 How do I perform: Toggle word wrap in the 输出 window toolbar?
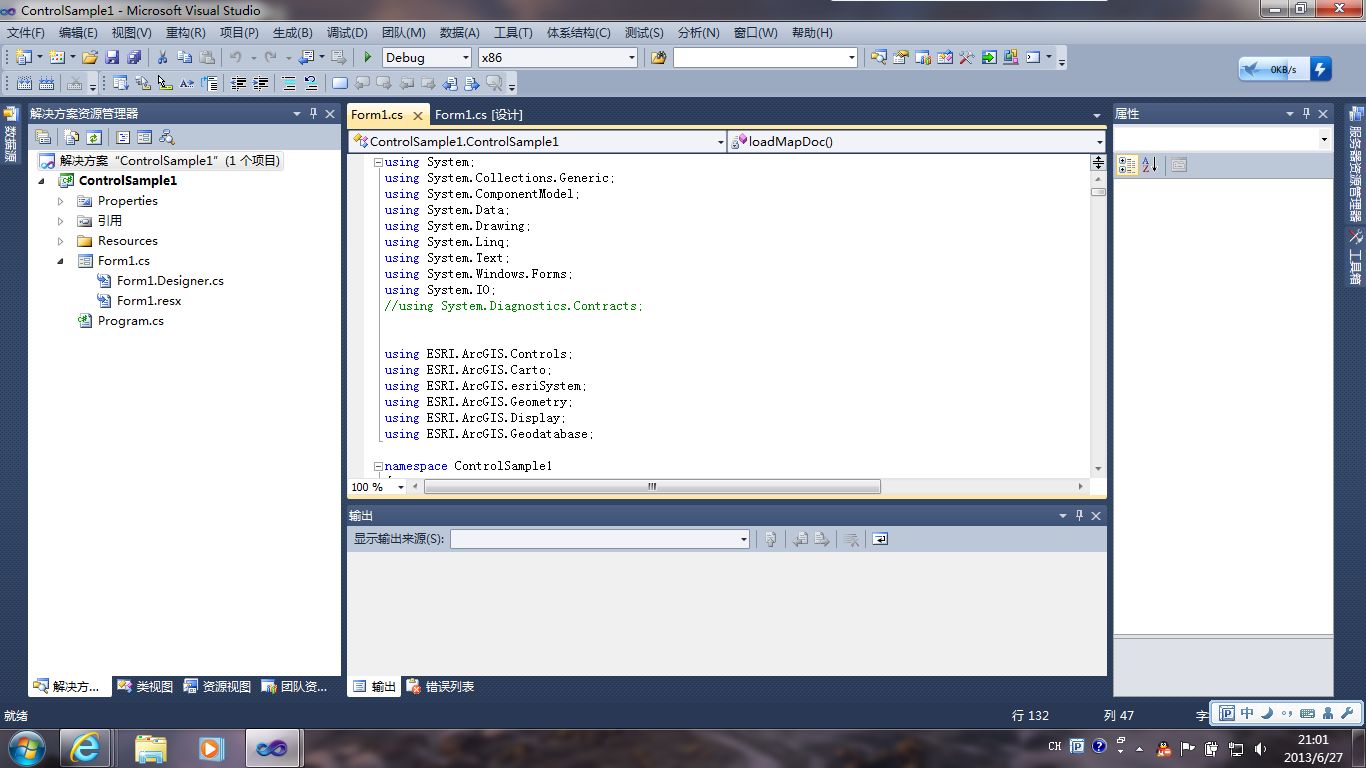coord(878,540)
